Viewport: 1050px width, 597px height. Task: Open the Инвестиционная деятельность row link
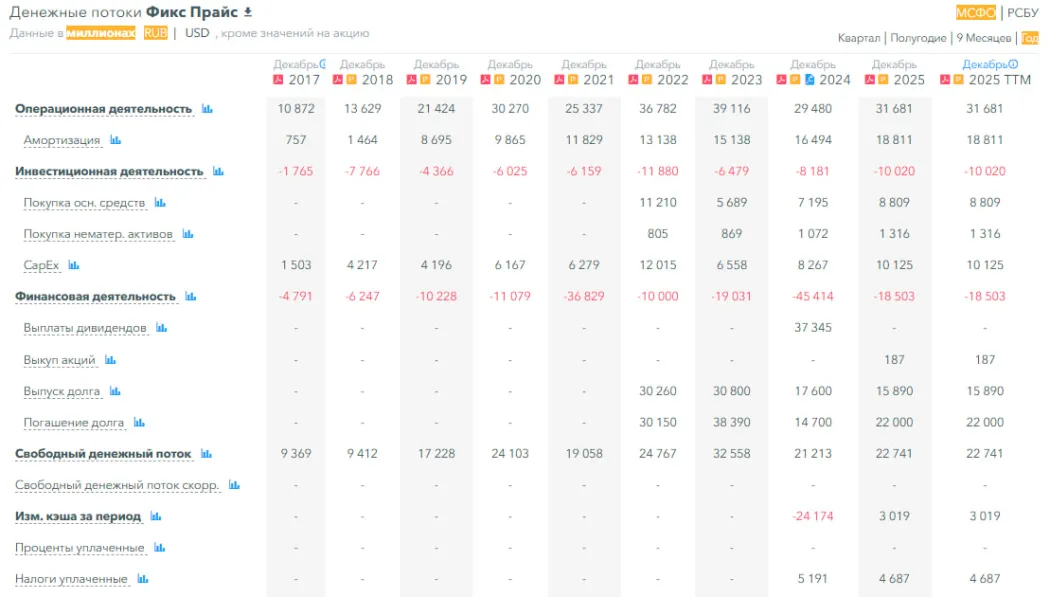[x=108, y=171]
